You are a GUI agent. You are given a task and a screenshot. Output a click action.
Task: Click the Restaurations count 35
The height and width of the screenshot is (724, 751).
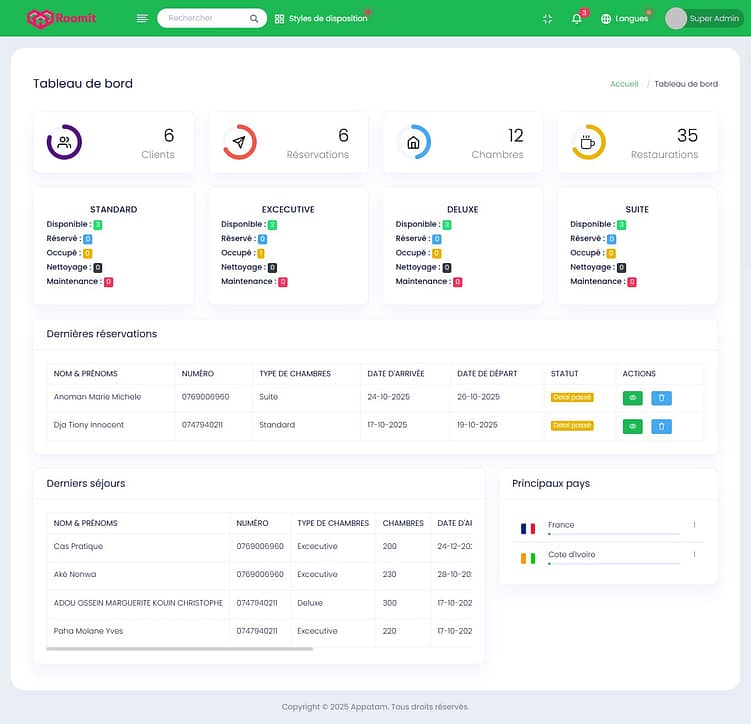[687, 136]
